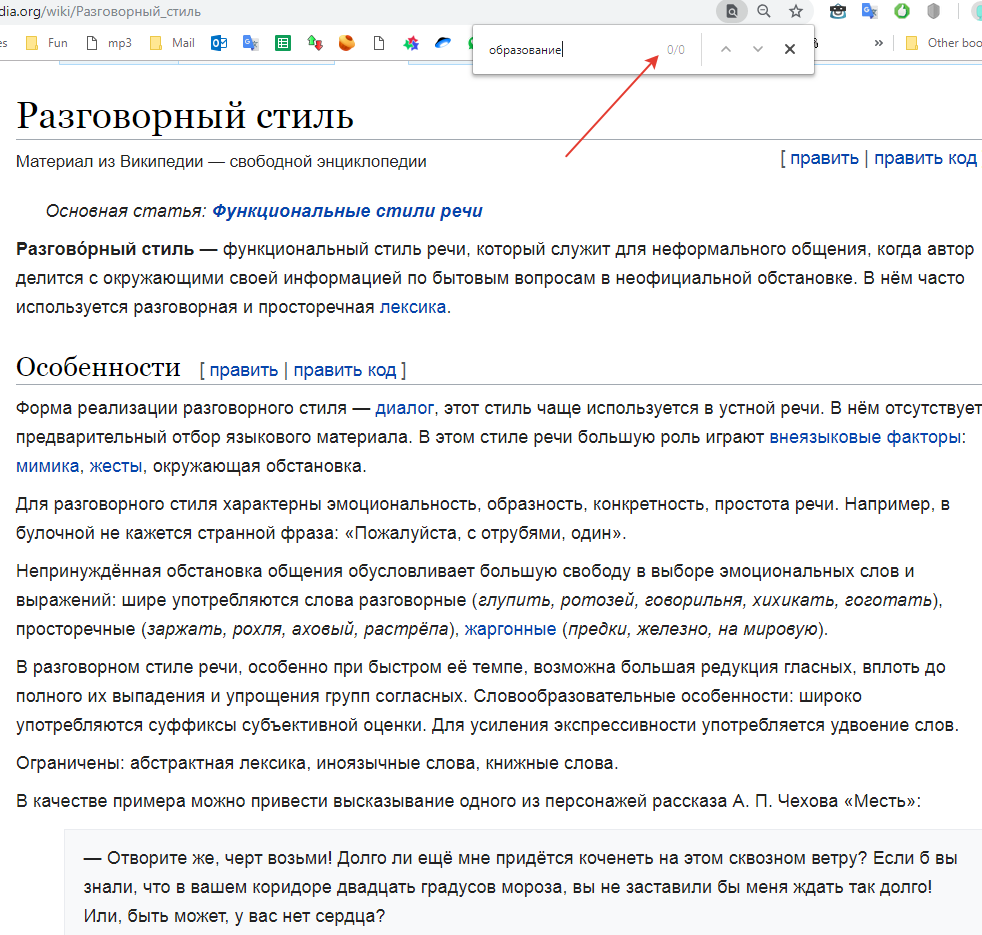Open the Функциональные стили речи link
Viewport: 982px width, 935px height.
coord(347,211)
